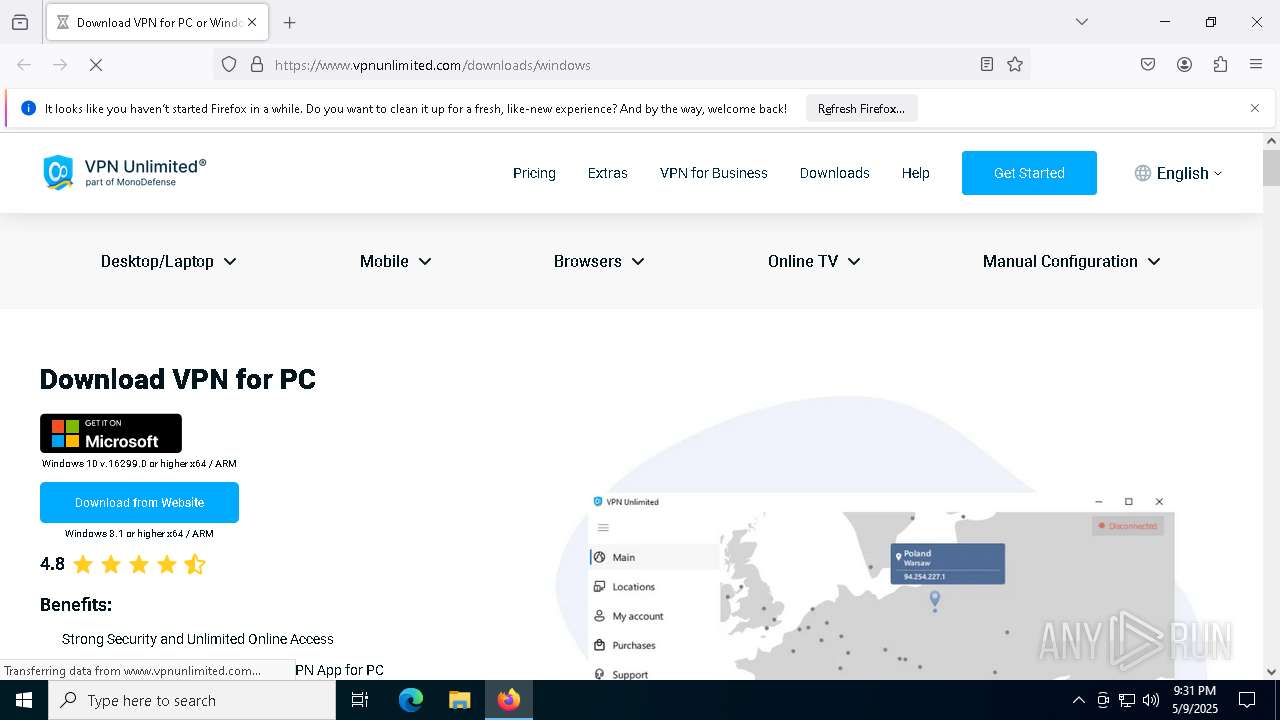
Task: Open the Firefox account icon
Action: click(1184, 65)
